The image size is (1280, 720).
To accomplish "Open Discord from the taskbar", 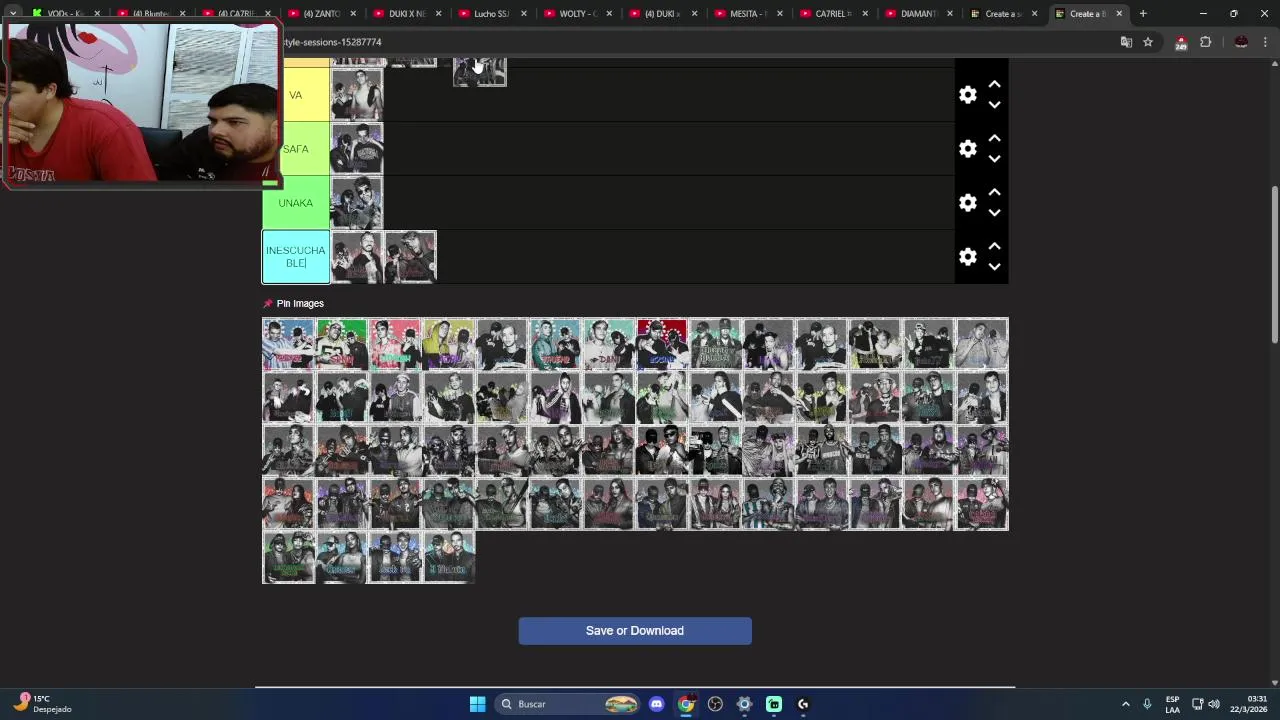I will (656, 704).
